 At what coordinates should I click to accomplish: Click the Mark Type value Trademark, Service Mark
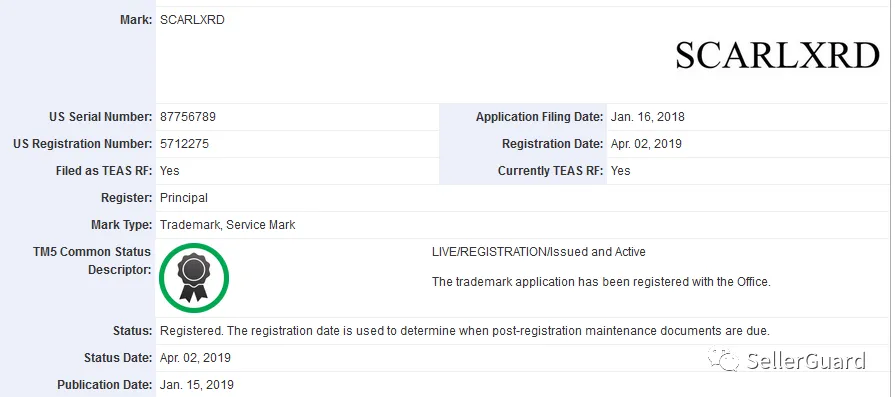[228, 225]
